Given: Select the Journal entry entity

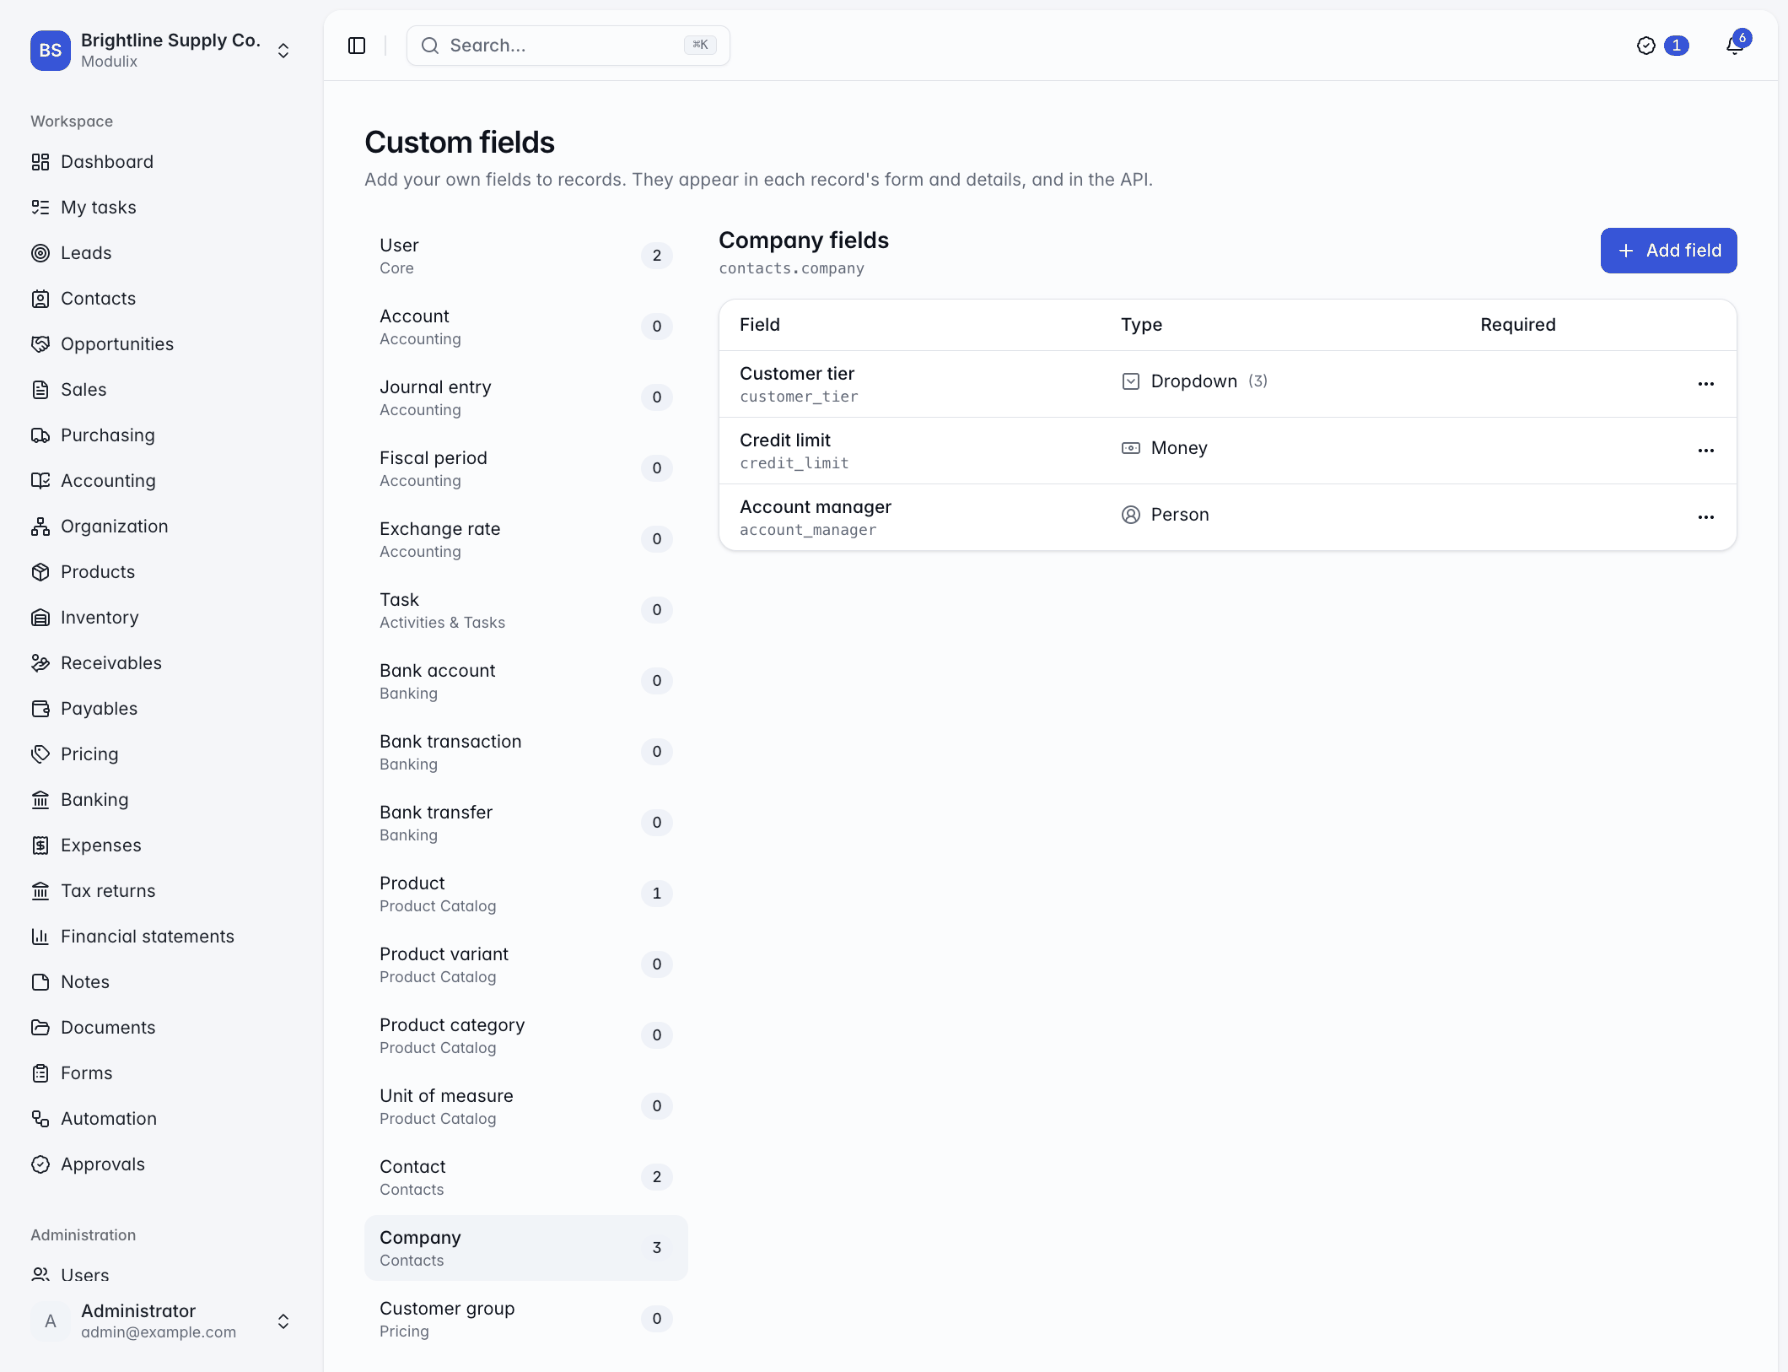Looking at the screenshot, I should click(x=525, y=397).
